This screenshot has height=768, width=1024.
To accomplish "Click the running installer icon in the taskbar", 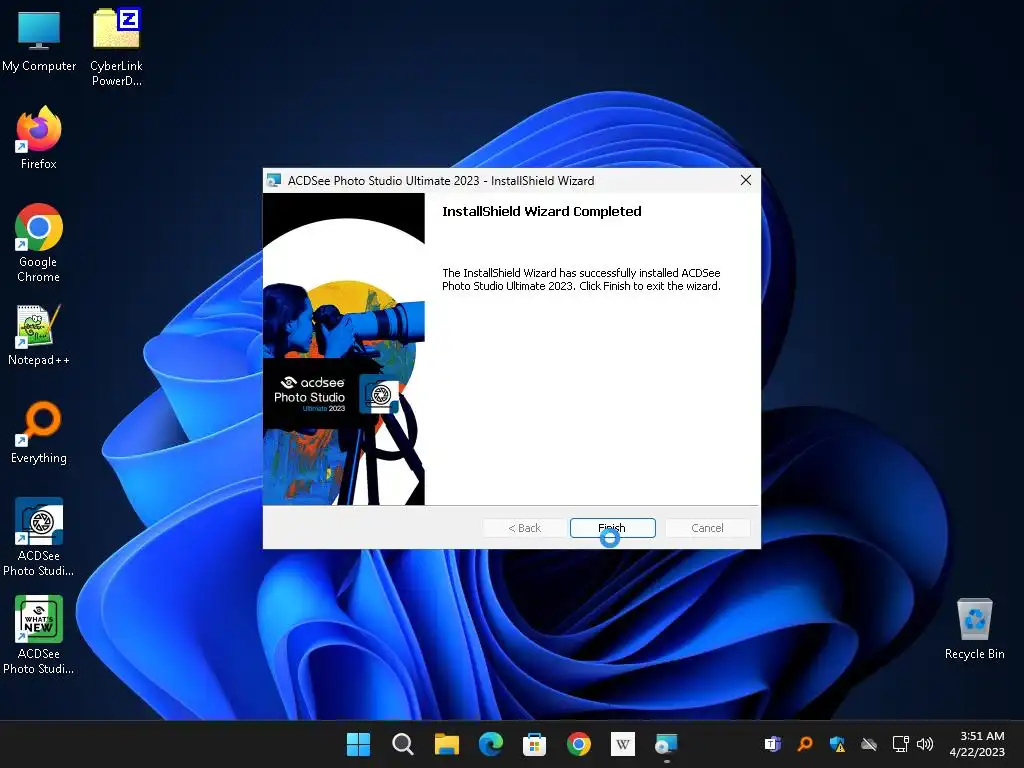I will tap(667, 744).
